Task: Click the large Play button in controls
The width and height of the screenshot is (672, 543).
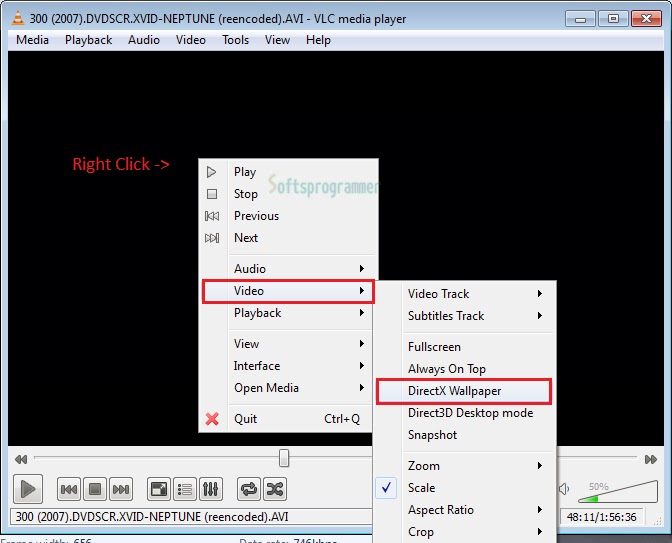Action: coord(28,489)
